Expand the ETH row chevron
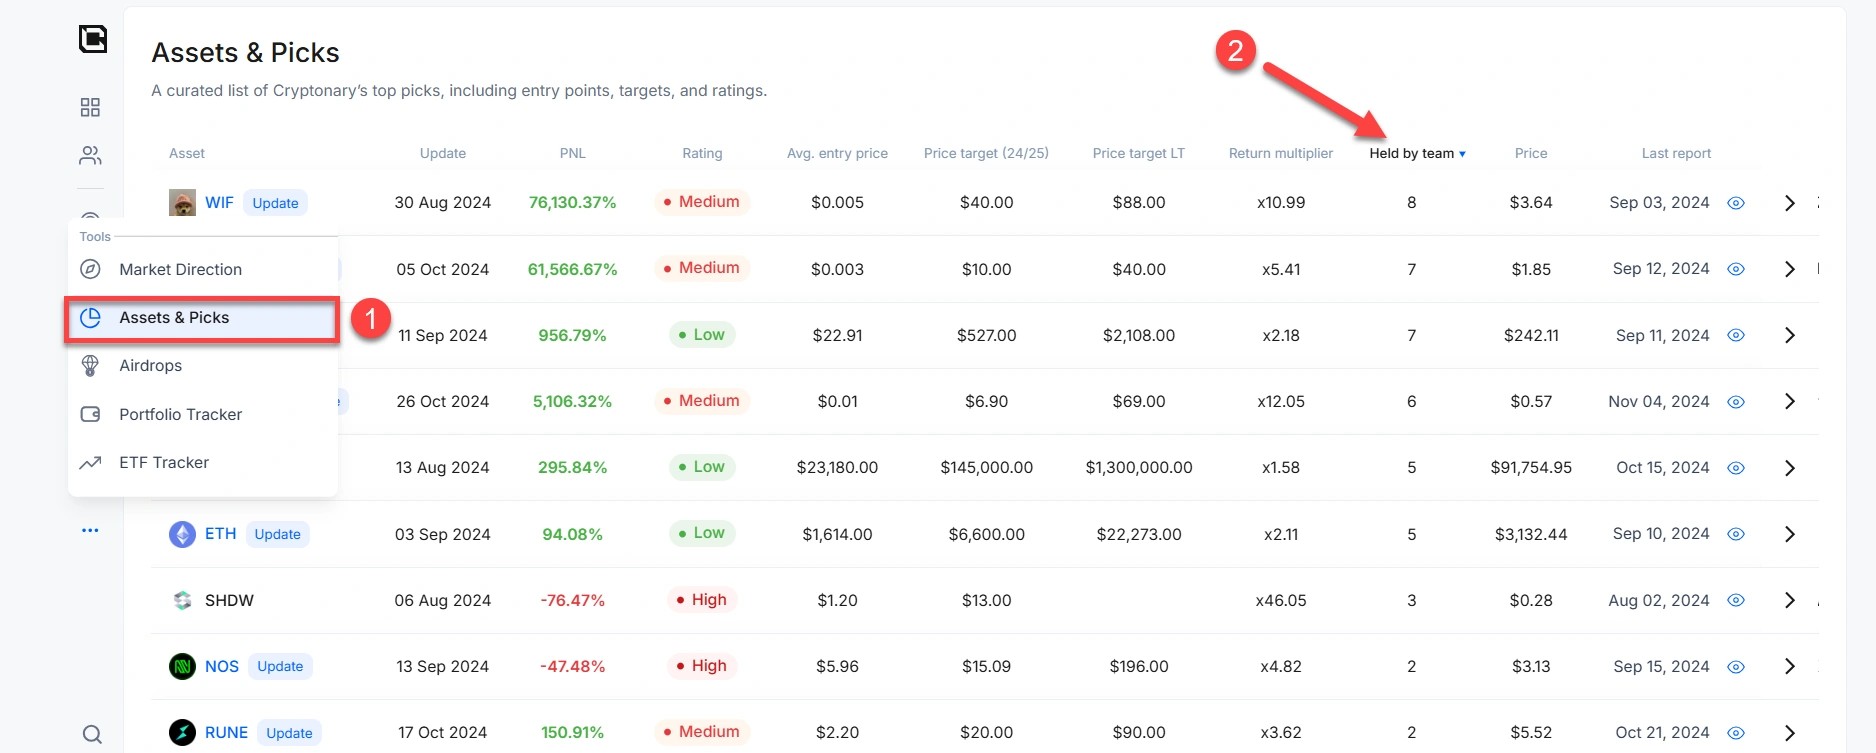Viewport: 1876px width, 753px height. coord(1790,534)
